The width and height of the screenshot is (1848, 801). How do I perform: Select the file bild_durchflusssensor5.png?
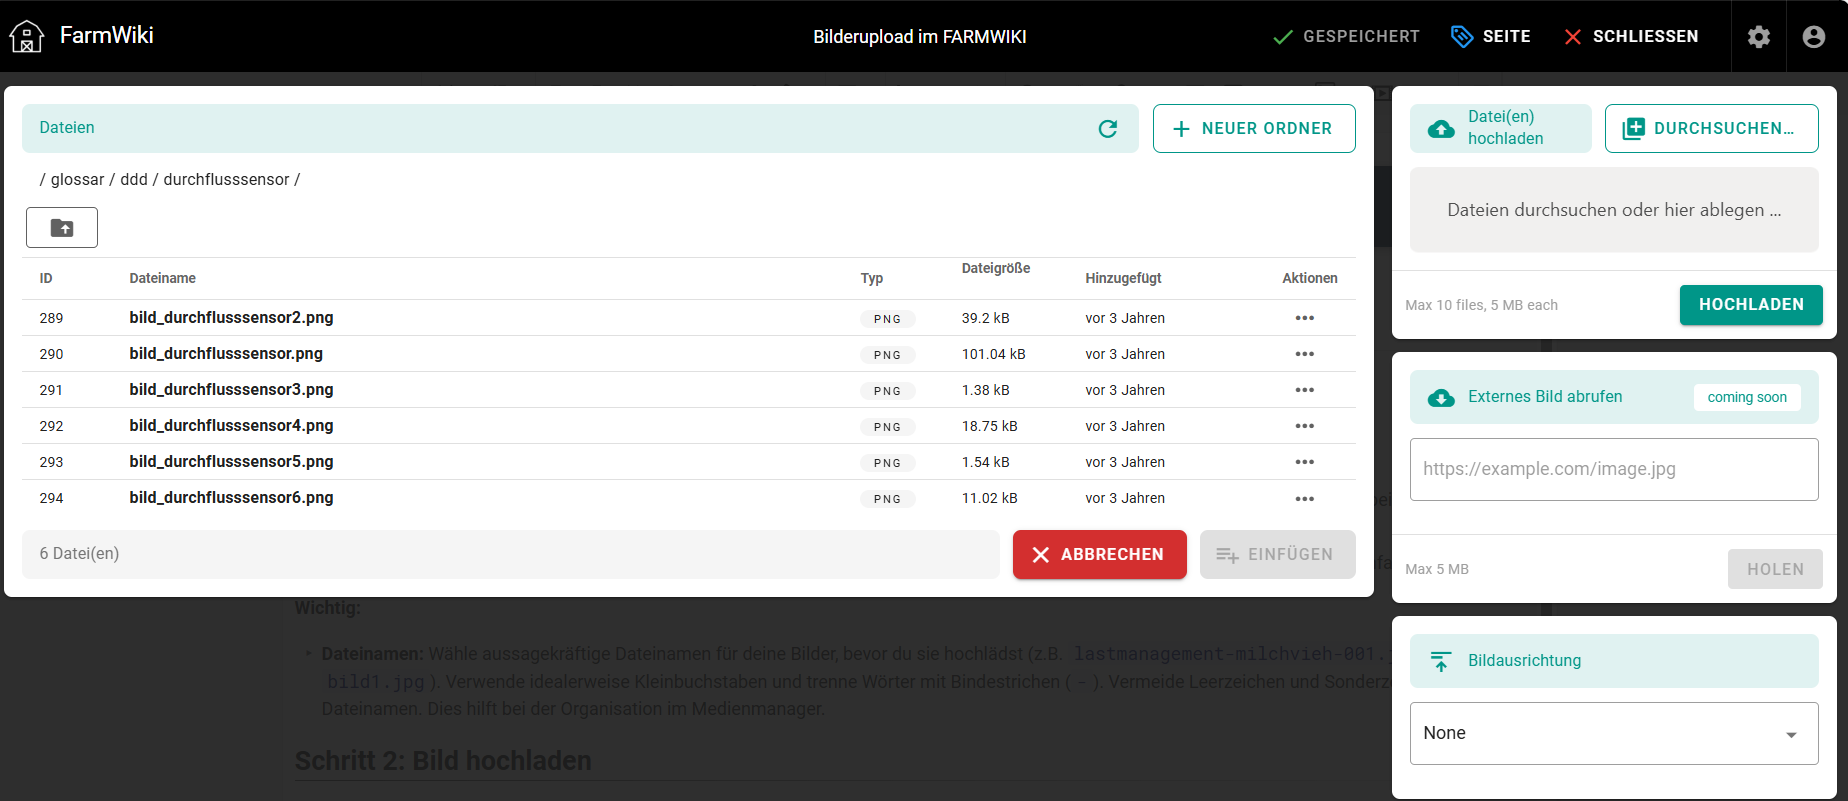click(231, 462)
